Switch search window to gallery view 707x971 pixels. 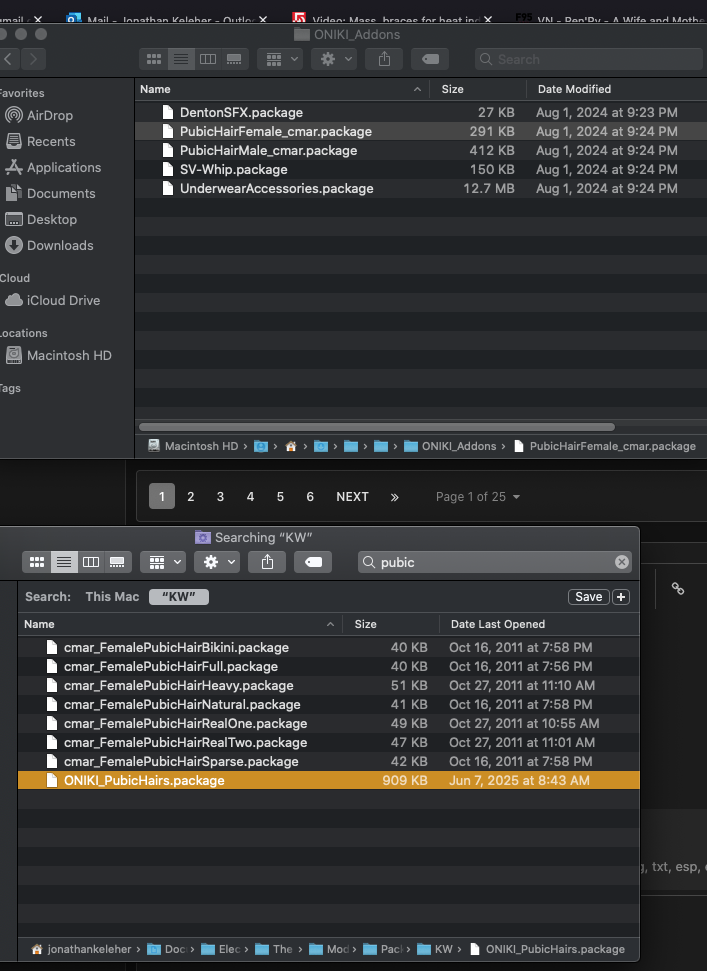[117, 562]
